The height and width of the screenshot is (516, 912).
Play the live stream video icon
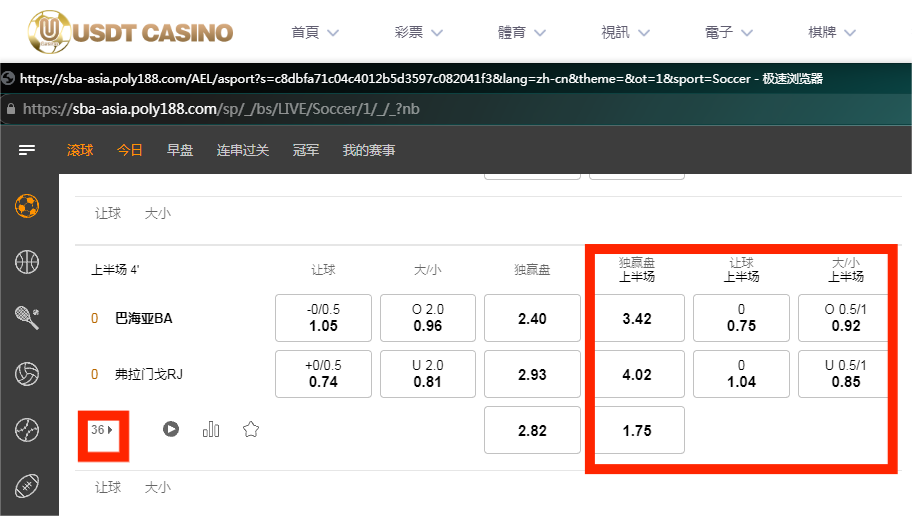pos(170,429)
